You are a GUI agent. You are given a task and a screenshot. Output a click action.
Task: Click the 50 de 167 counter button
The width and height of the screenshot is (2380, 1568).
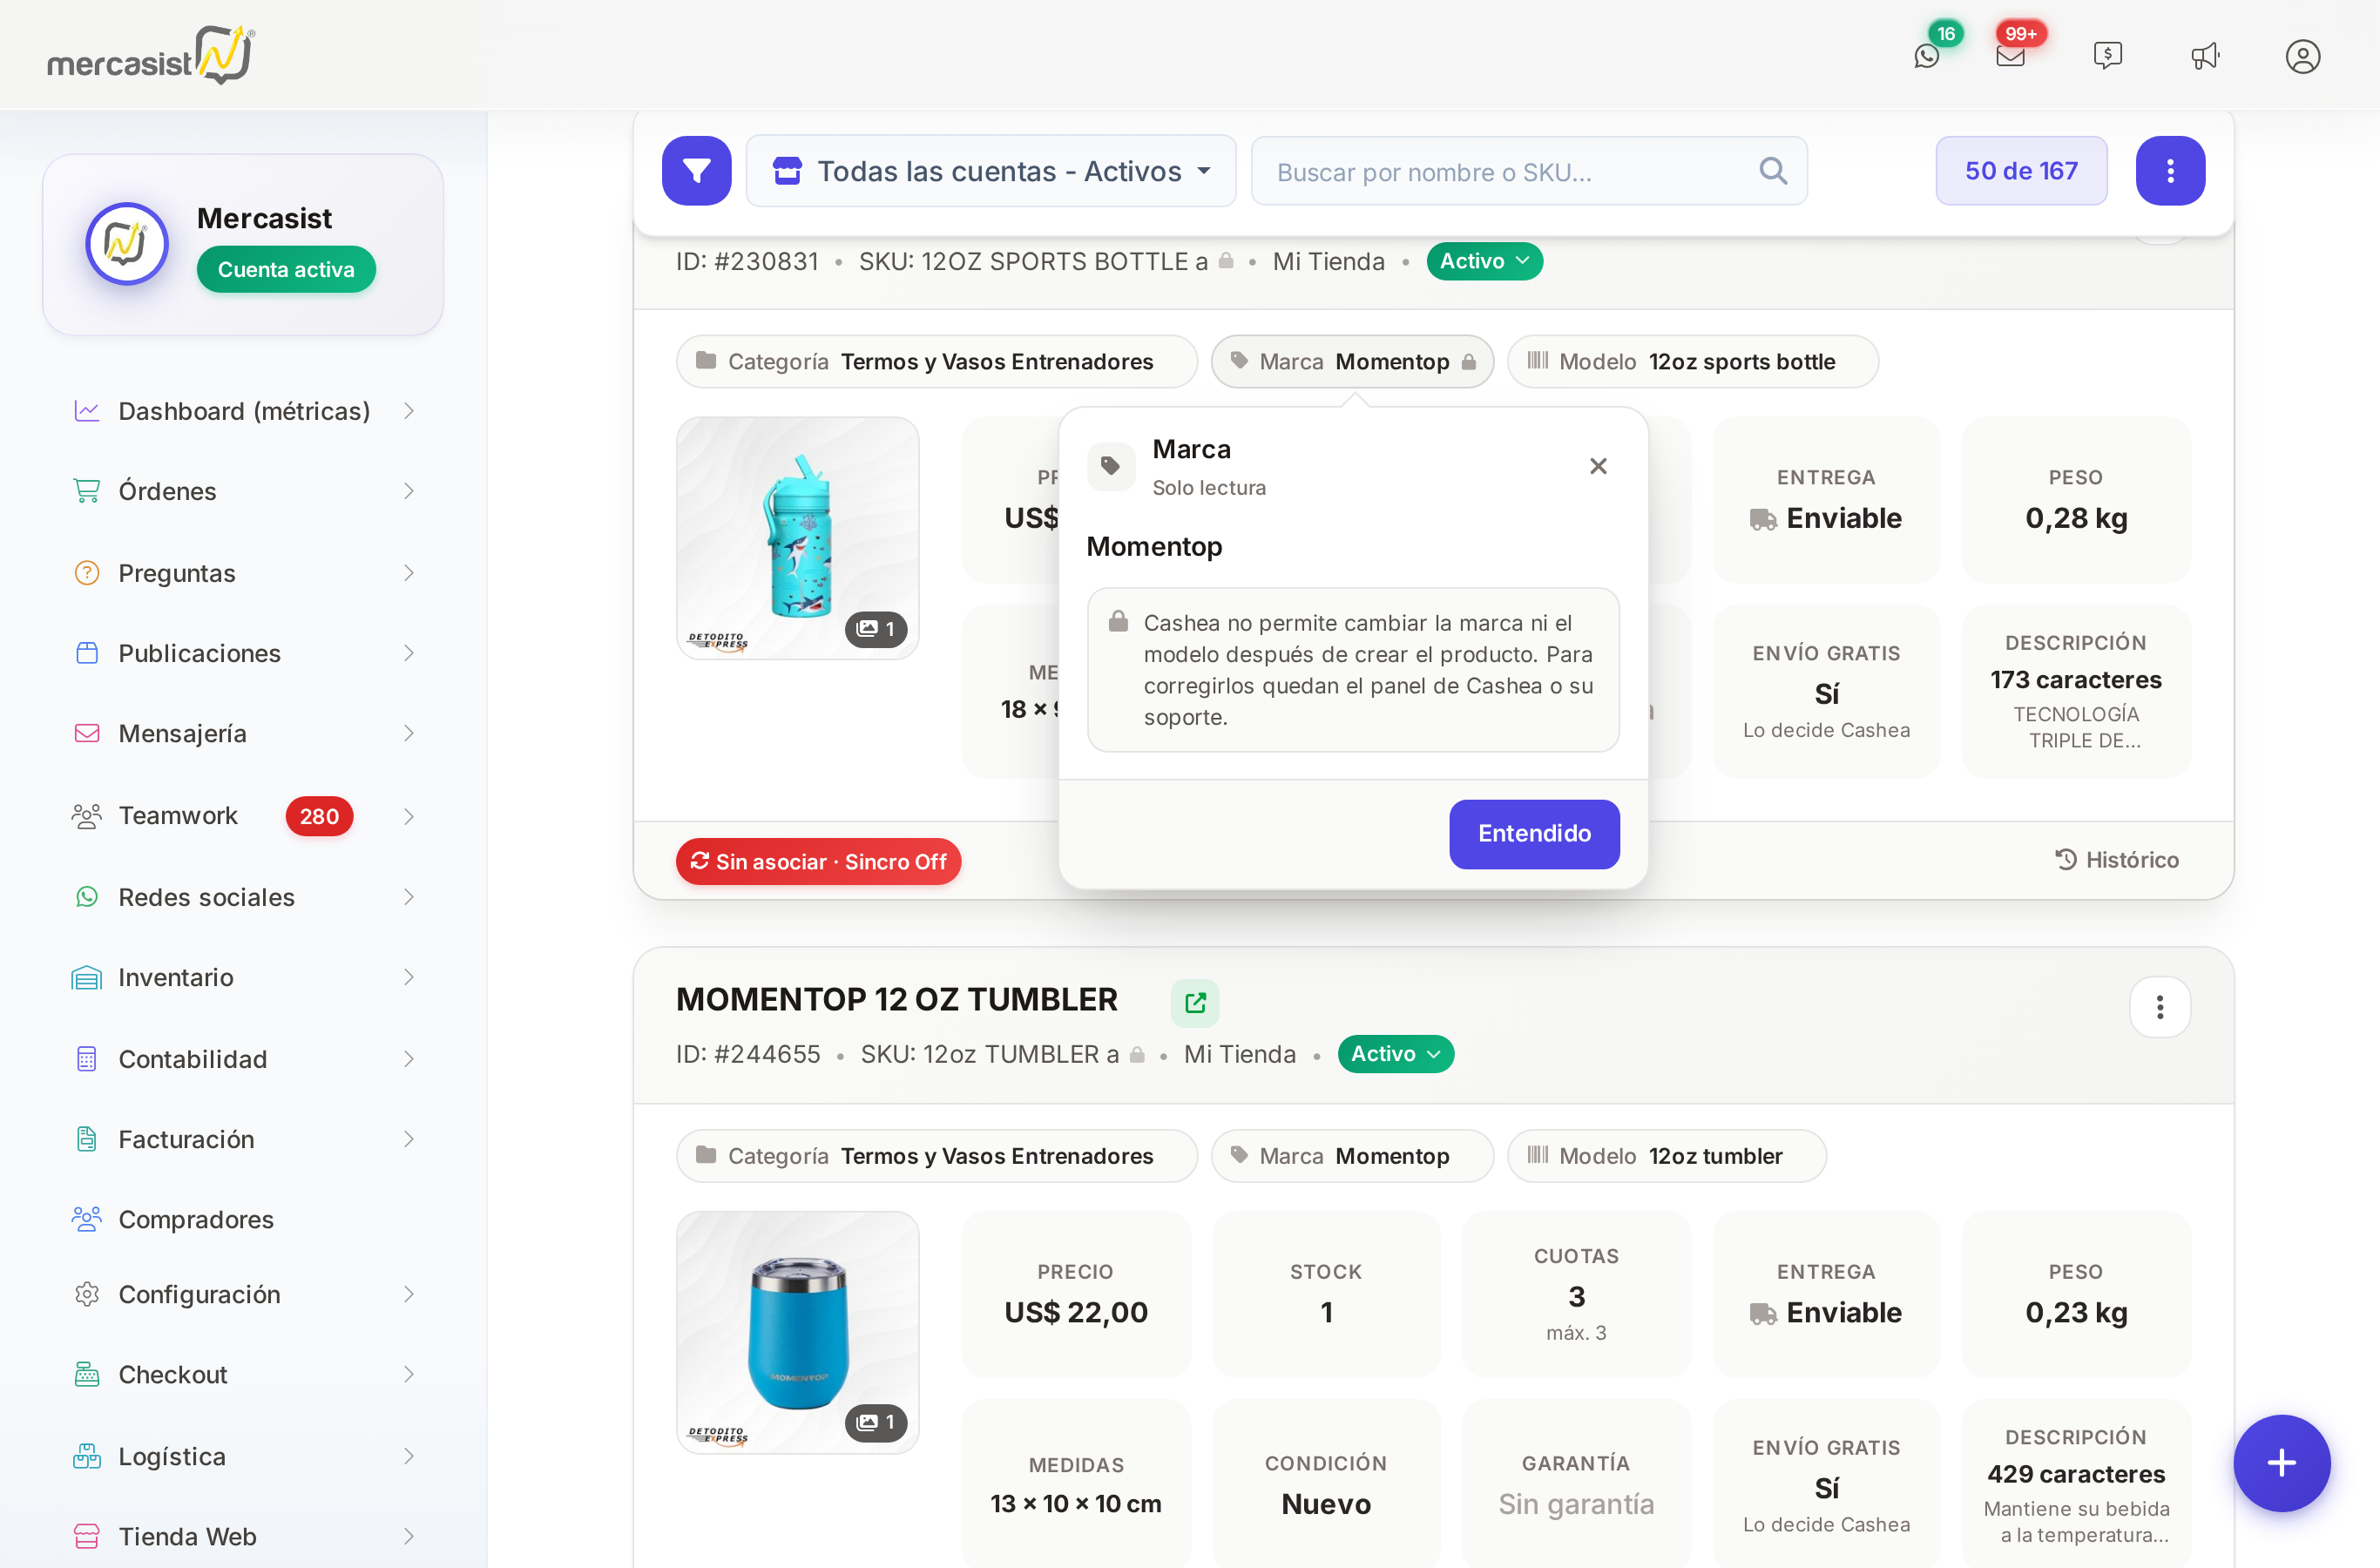2021,171
